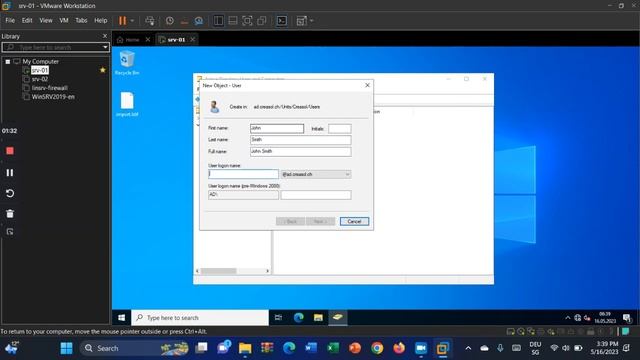The height and width of the screenshot is (360, 640).
Task: Open the power options arrow beside pause
Action: [x=132, y=20]
